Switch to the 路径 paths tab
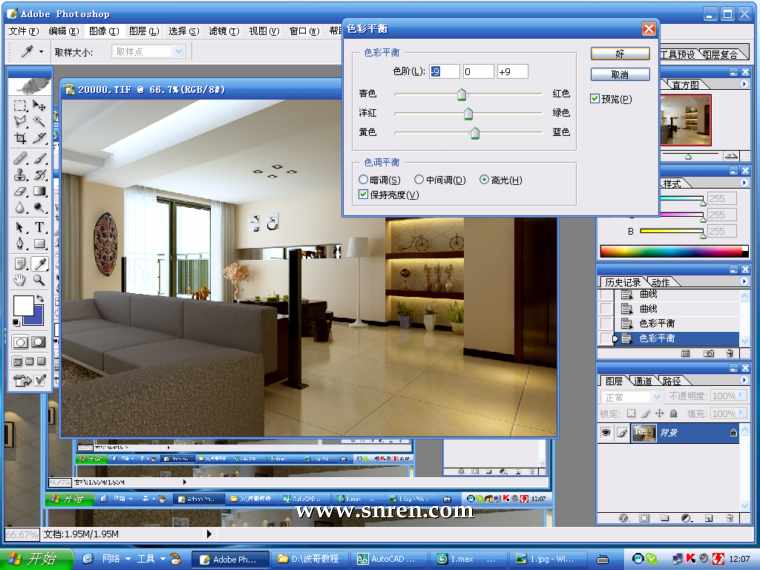 (x=671, y=381)
